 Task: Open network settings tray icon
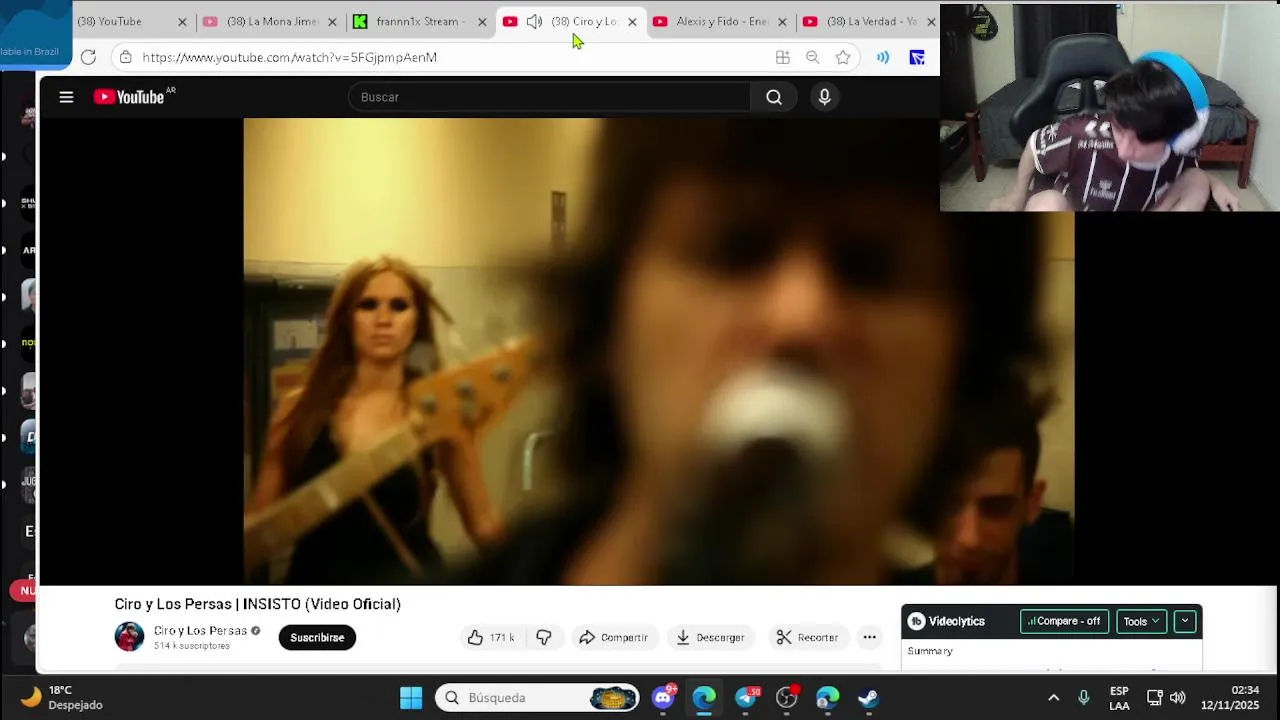[x=1154, y=697]
